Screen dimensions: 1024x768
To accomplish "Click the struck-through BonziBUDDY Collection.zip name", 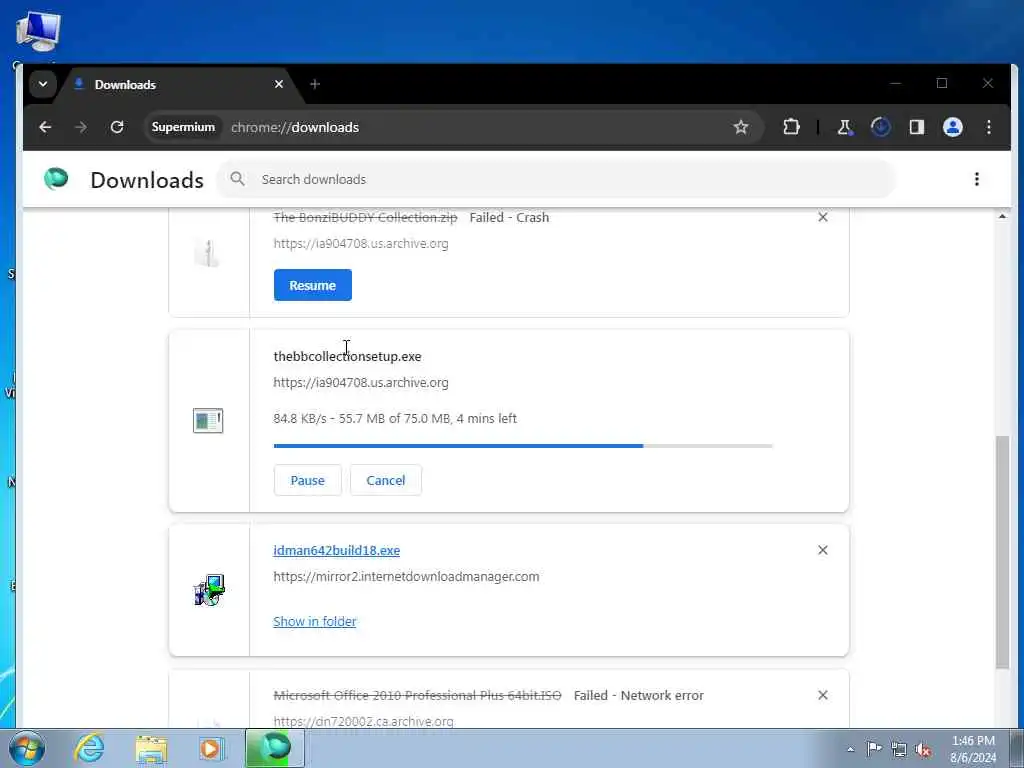I will (365, 217).
